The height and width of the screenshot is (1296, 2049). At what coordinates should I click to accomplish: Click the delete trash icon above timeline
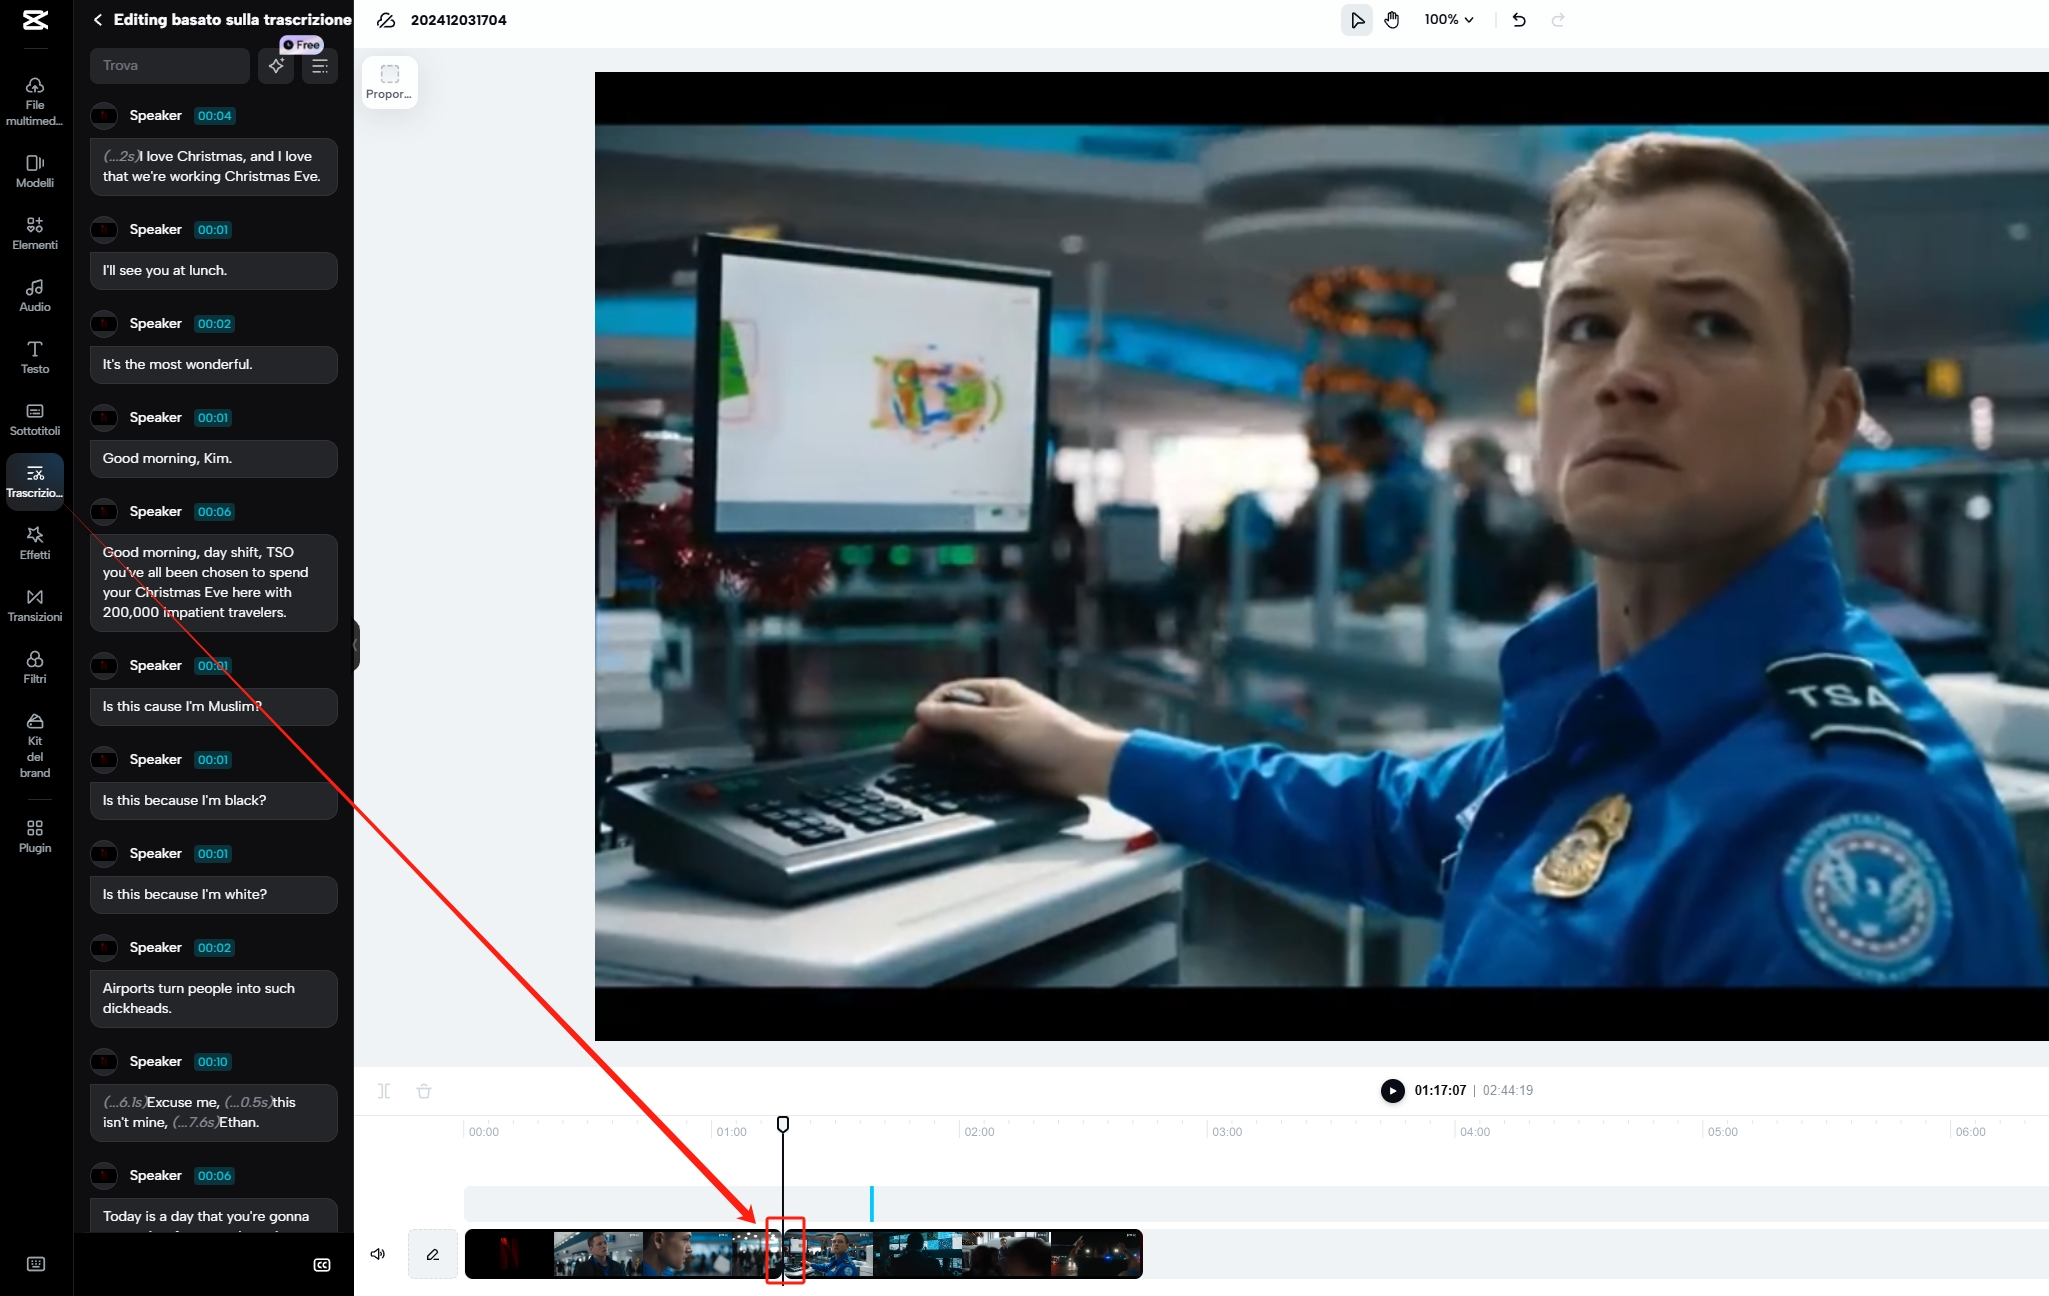click(424, 1091)
